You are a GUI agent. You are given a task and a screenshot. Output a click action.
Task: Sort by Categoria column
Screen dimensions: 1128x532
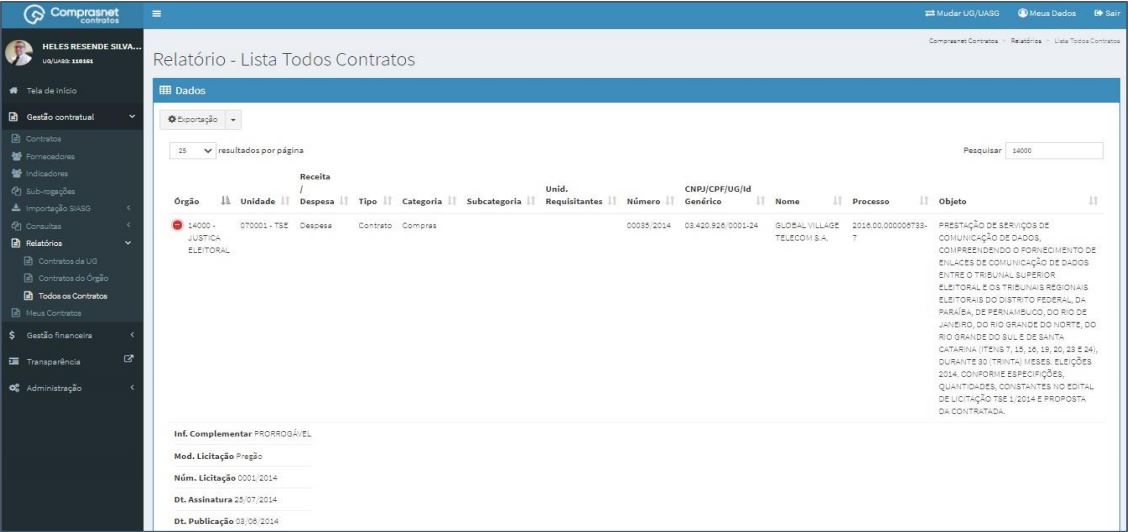click(429, 201)
